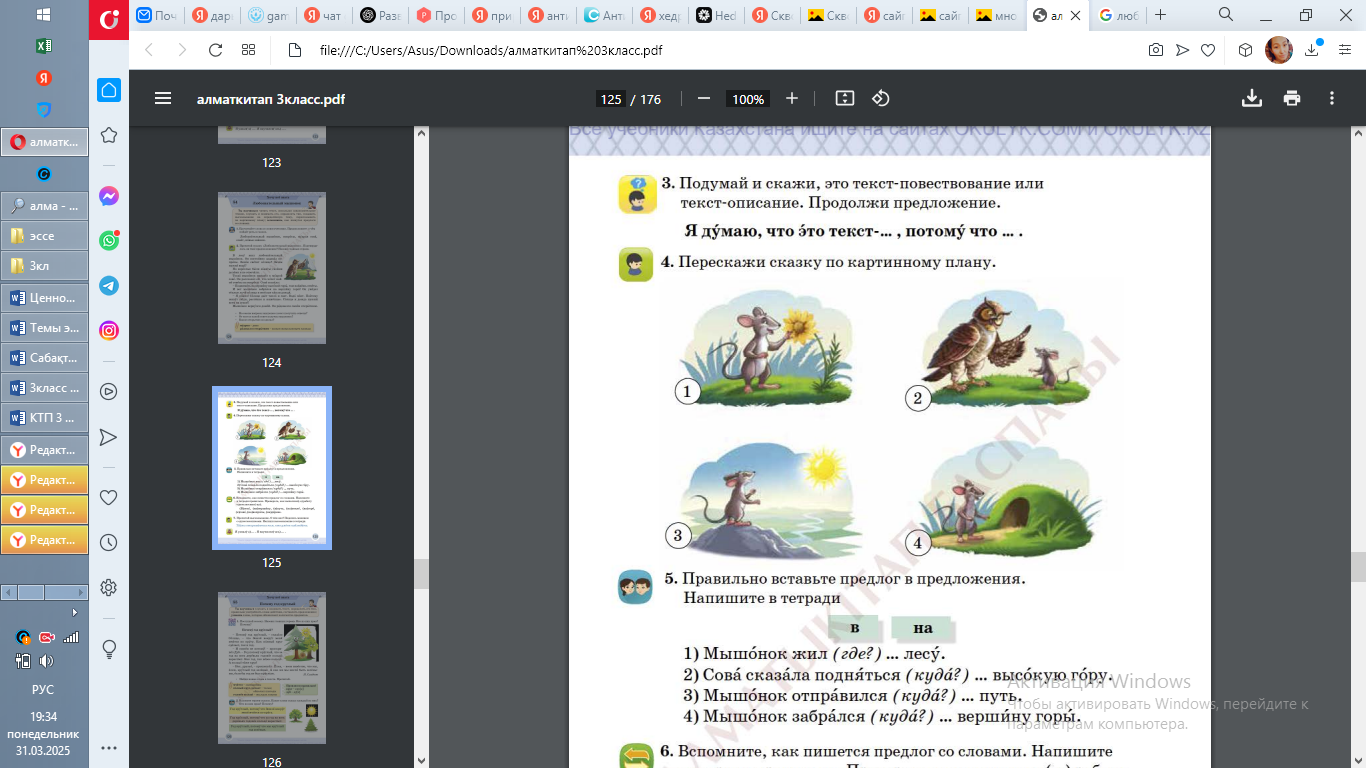The width and height of the screenshot is (1366, 768).
Task: Click the PDF page vertical scrollbar handle
Action: coord(1358,566)
